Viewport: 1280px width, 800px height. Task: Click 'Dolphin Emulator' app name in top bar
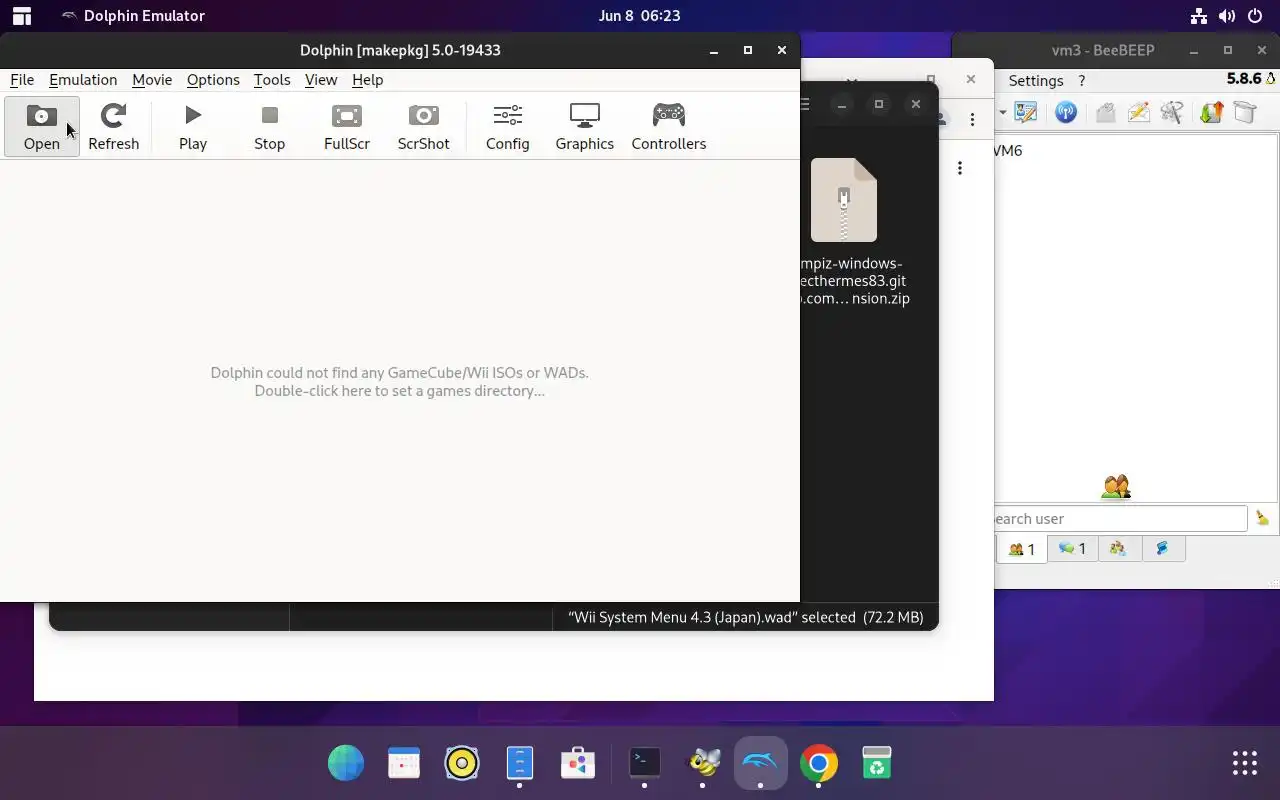click(144, 16)
